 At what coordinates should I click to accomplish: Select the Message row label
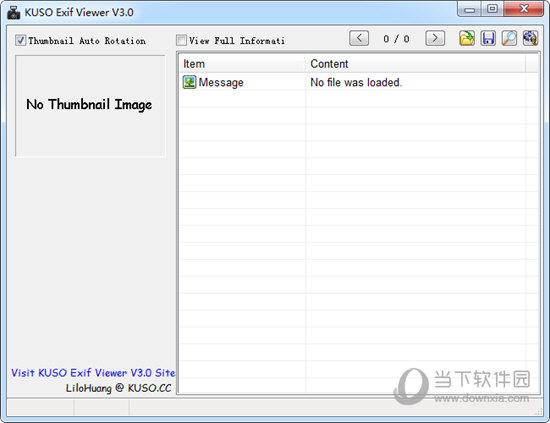[221, 82]
